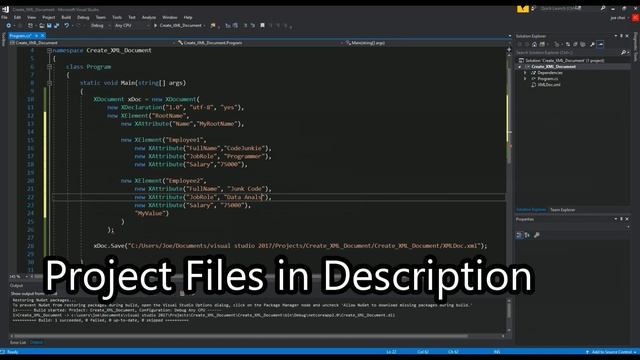Open the Main(string[] args) member dropdown

[x=427, y=42]
